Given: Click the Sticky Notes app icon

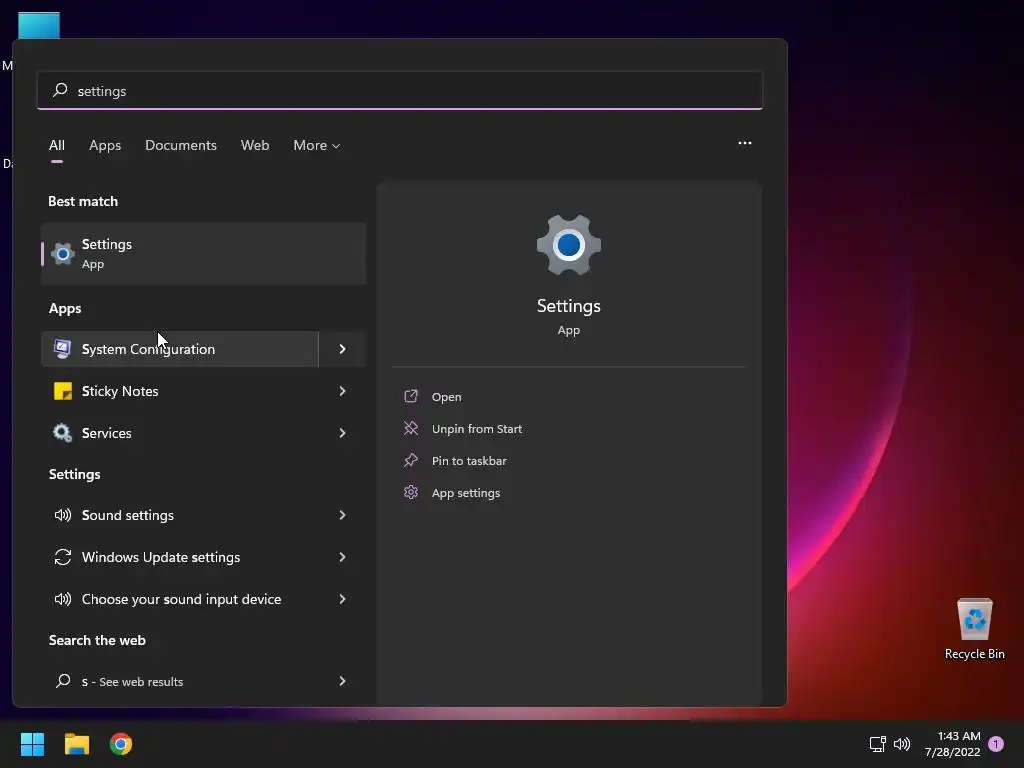Looking at the screenshot, I should [63, 391].
